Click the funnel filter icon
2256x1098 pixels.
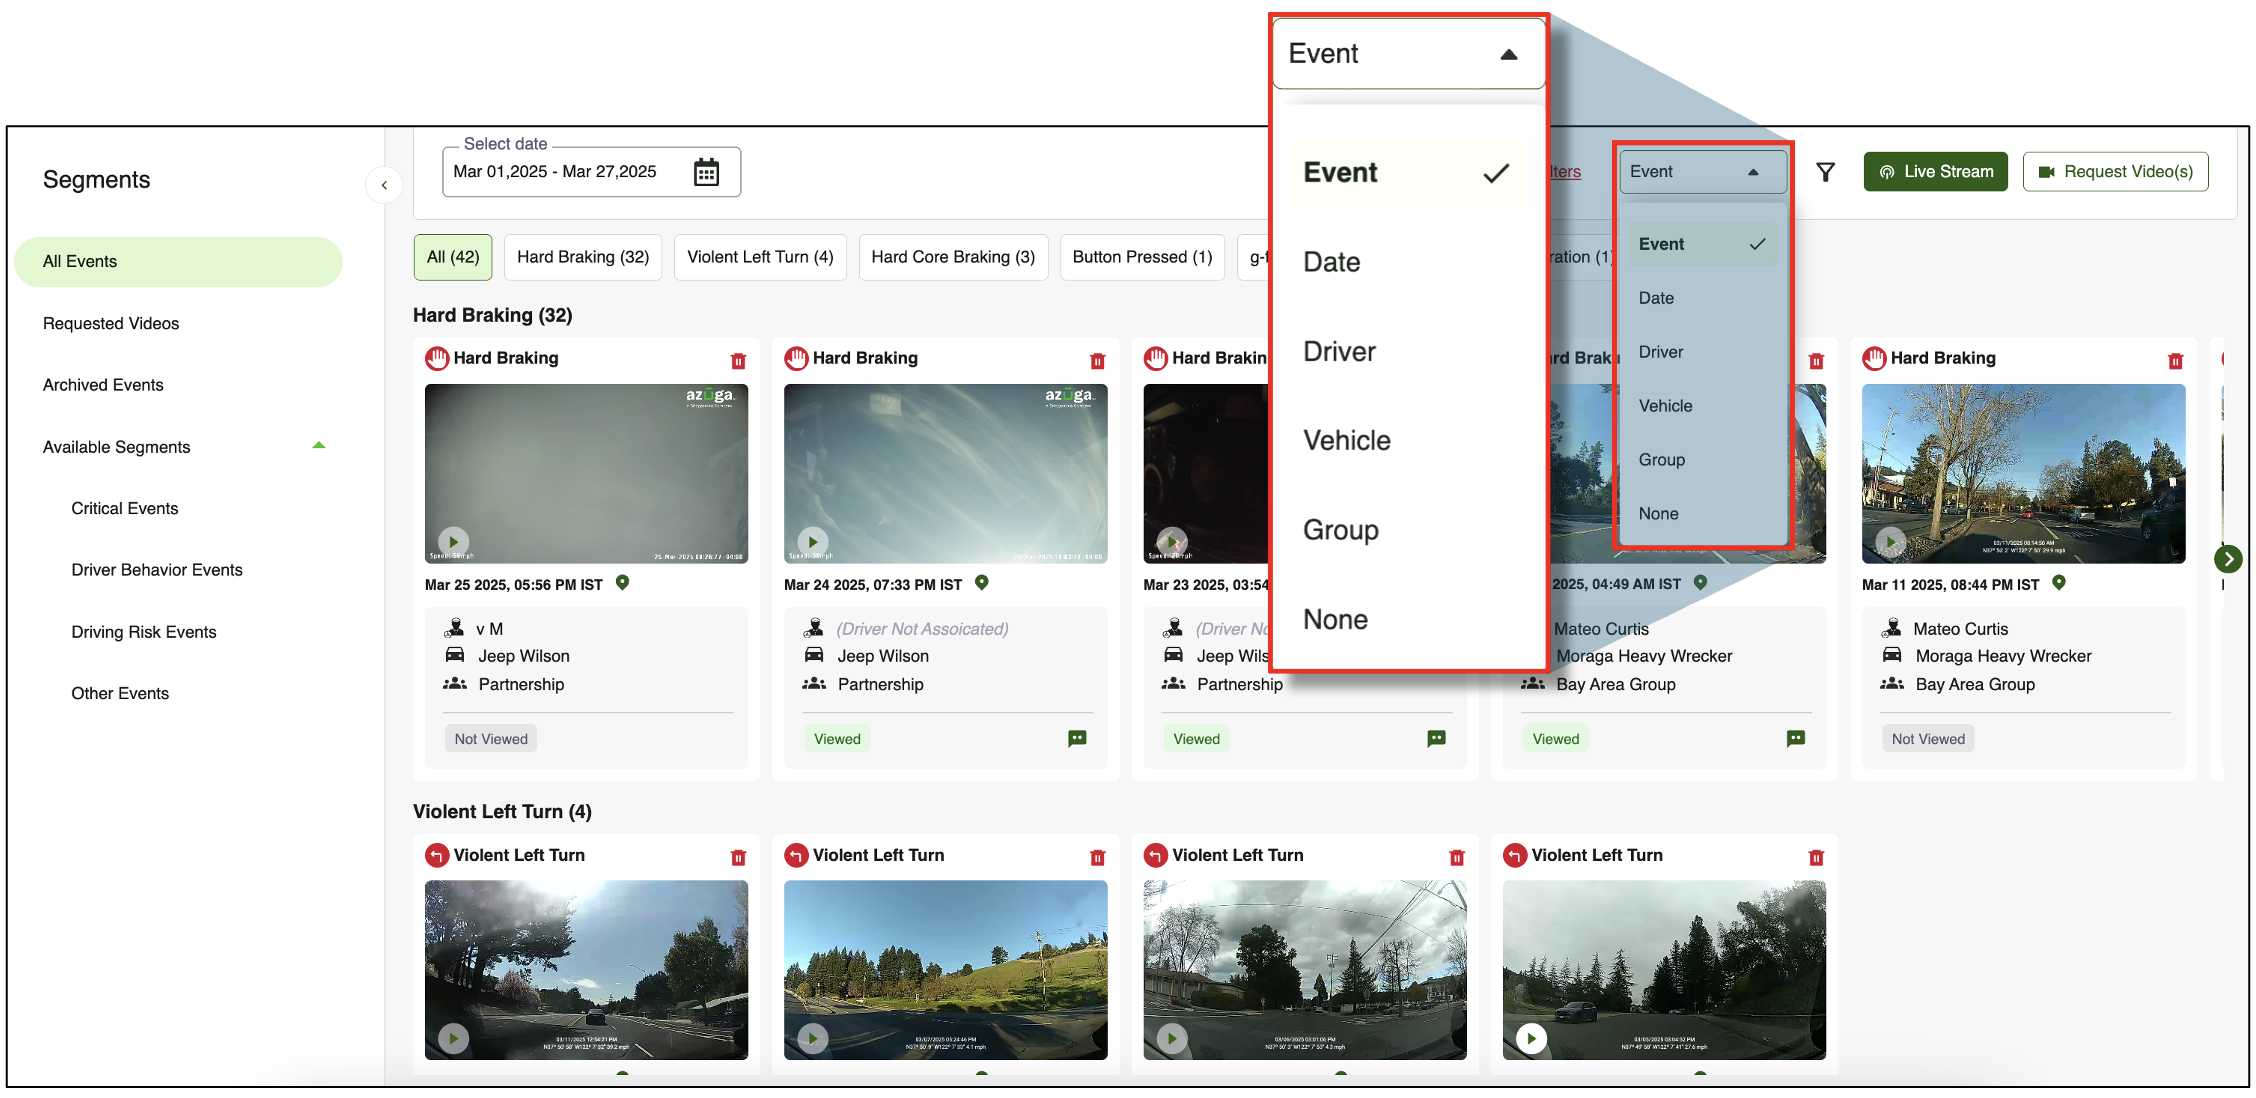[1825, 172]
